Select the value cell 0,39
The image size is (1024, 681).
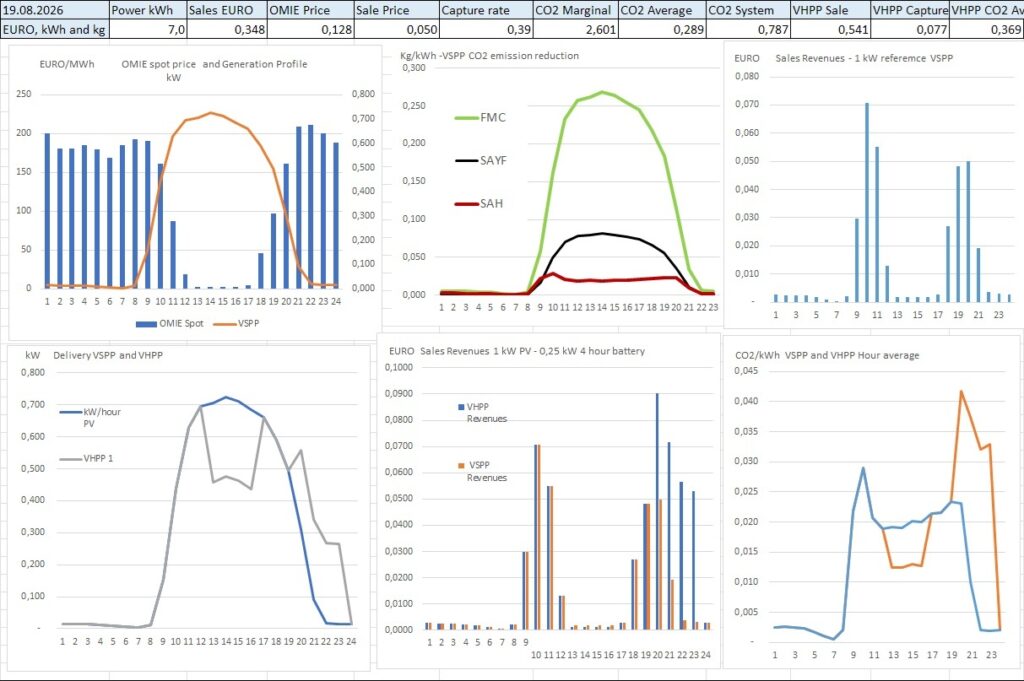(487, 29)
